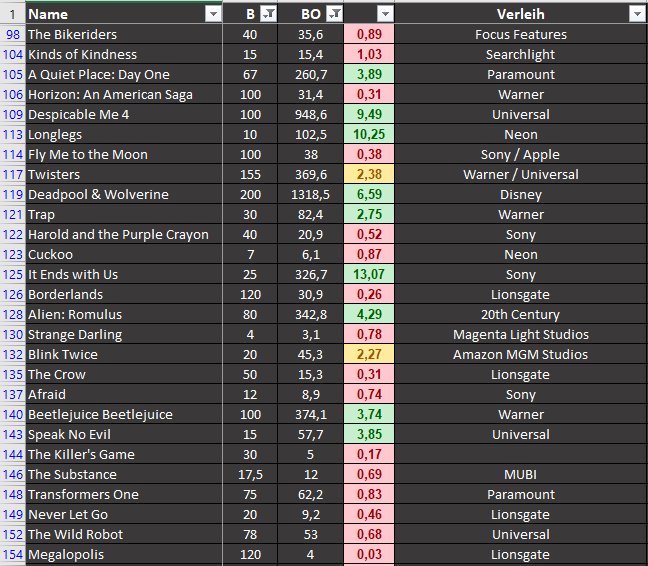Select the budget value 17,5

pos(250,474)
